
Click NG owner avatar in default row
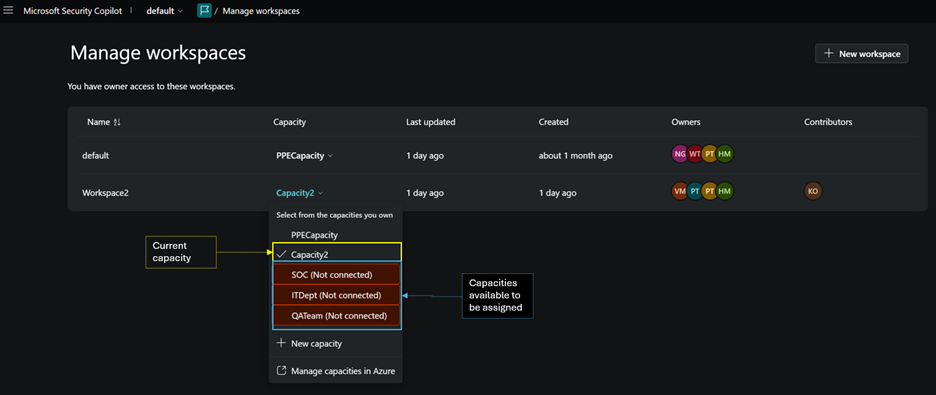tap(680, 155)
